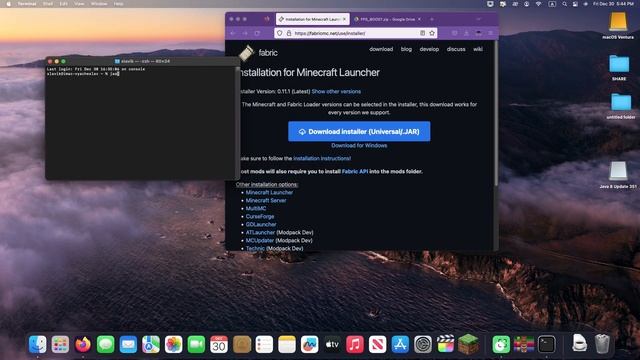Open the Trash in the dock

pyautogui.click(x=602, y=344)
